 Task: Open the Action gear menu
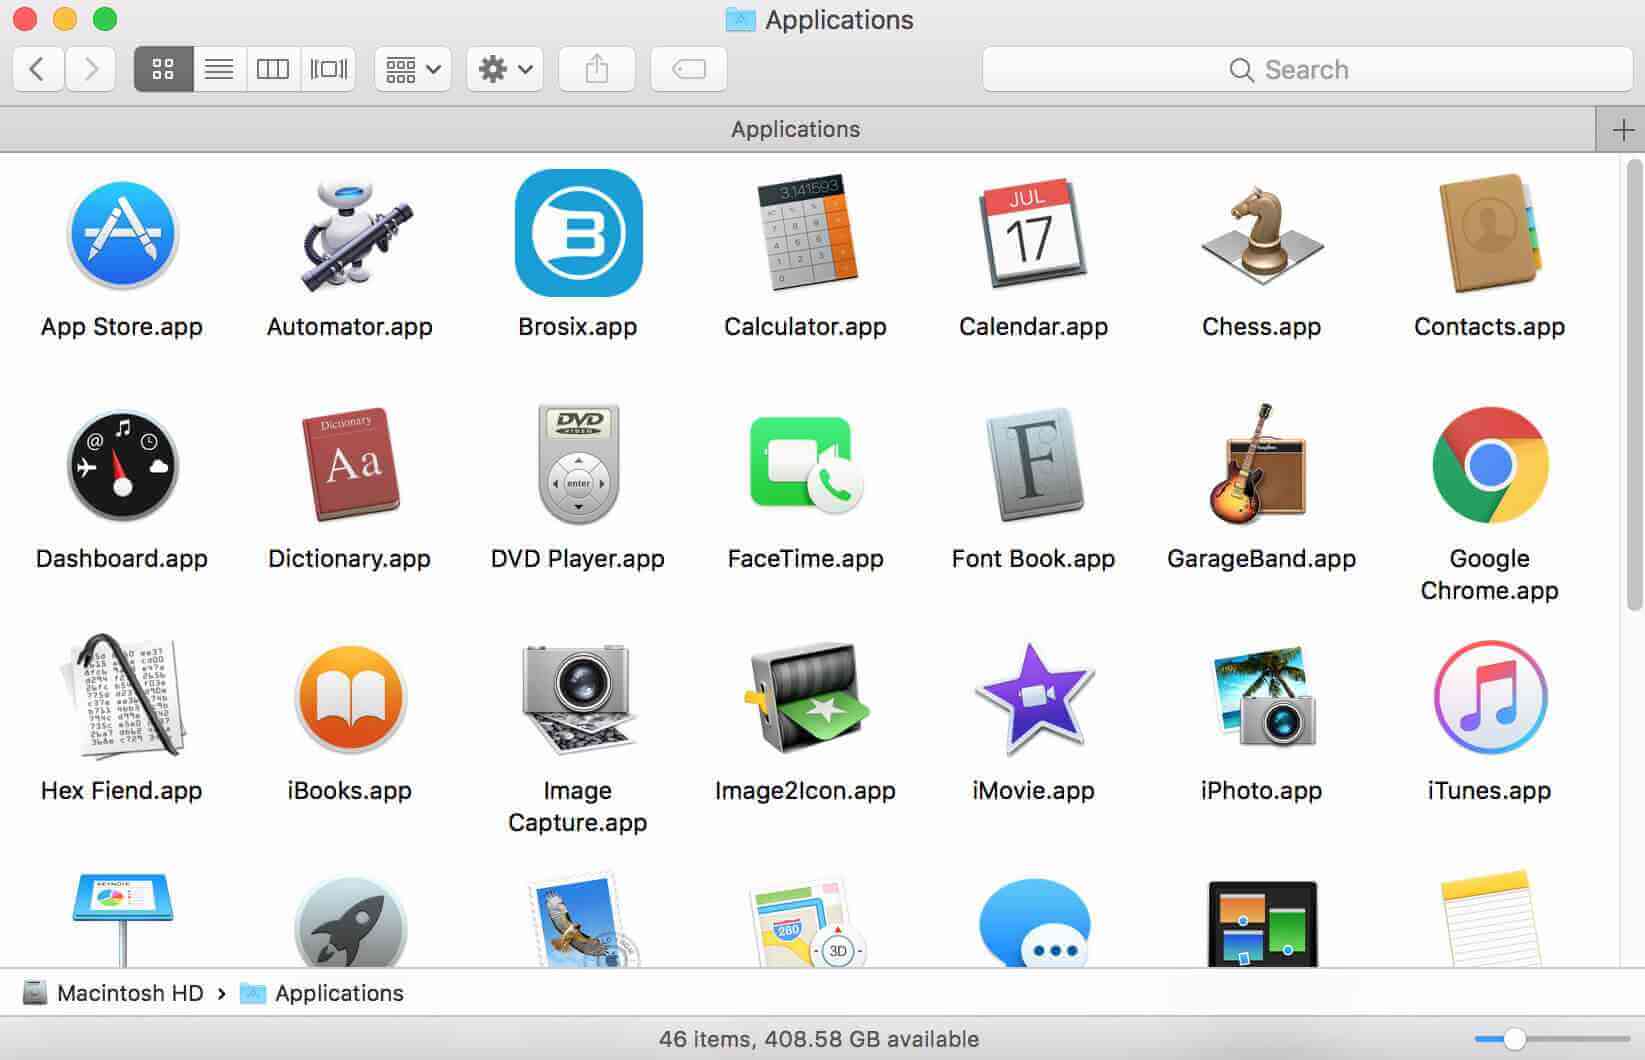pyautogui.click(x=505, y=69)
